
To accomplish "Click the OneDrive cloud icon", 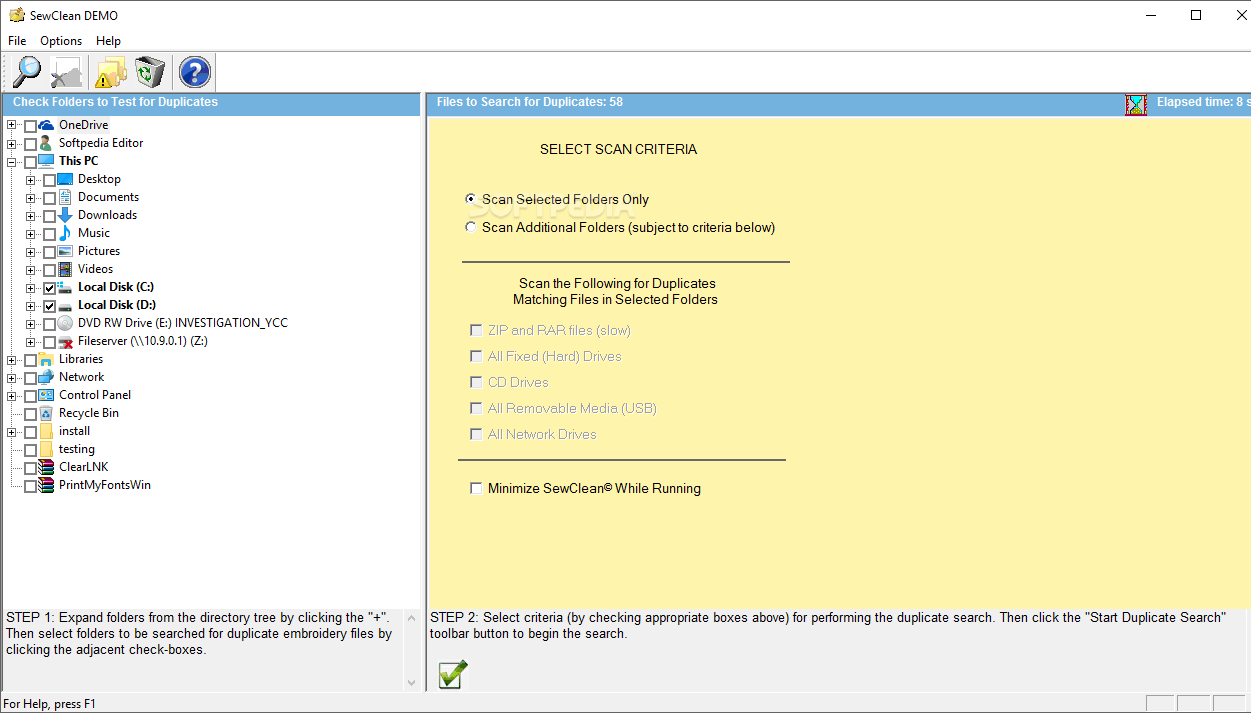I will pyautogui.click(x=46, y=125).
